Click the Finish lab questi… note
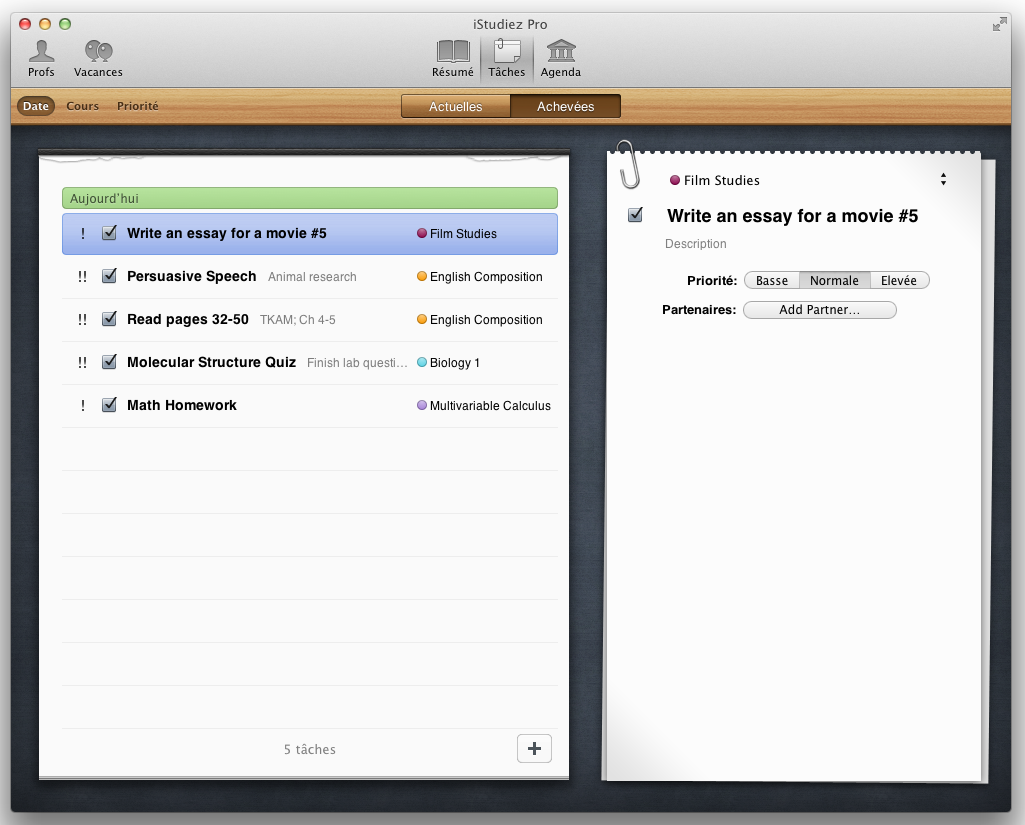Screen dimensions: 1025x825 (x=357, y=363)
